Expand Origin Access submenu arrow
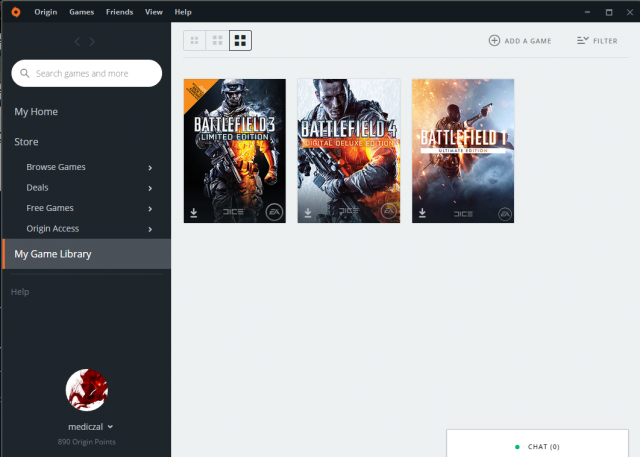Image resolution: width=640 pixels, height=457 pixels. click(x=150, y=229)
